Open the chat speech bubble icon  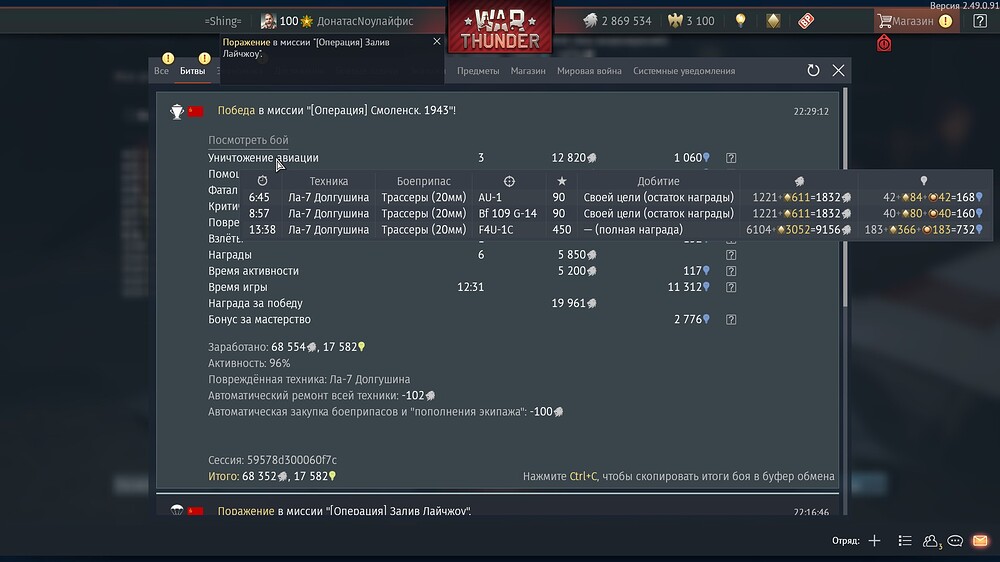pos(955,541)
